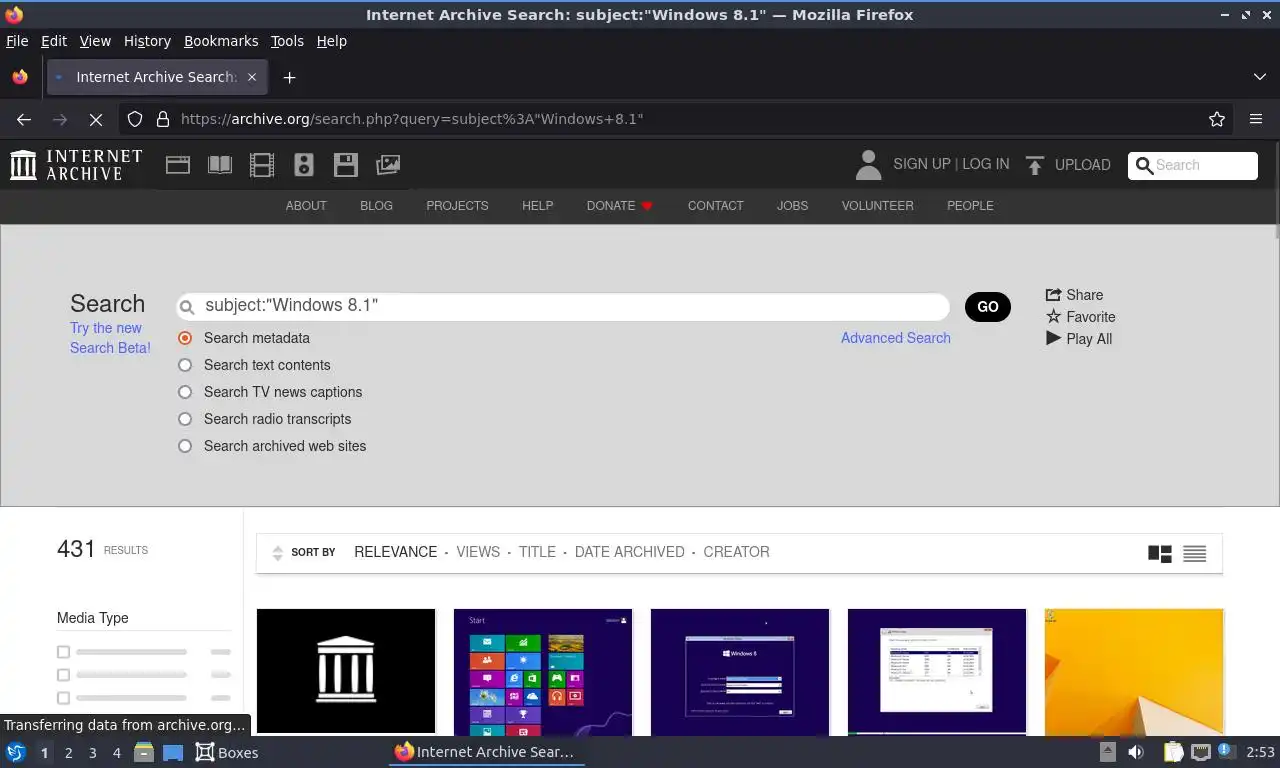Click the GO search button
Image resolution: width=1280 pixels, height=768 pixels.
point(988,307)
